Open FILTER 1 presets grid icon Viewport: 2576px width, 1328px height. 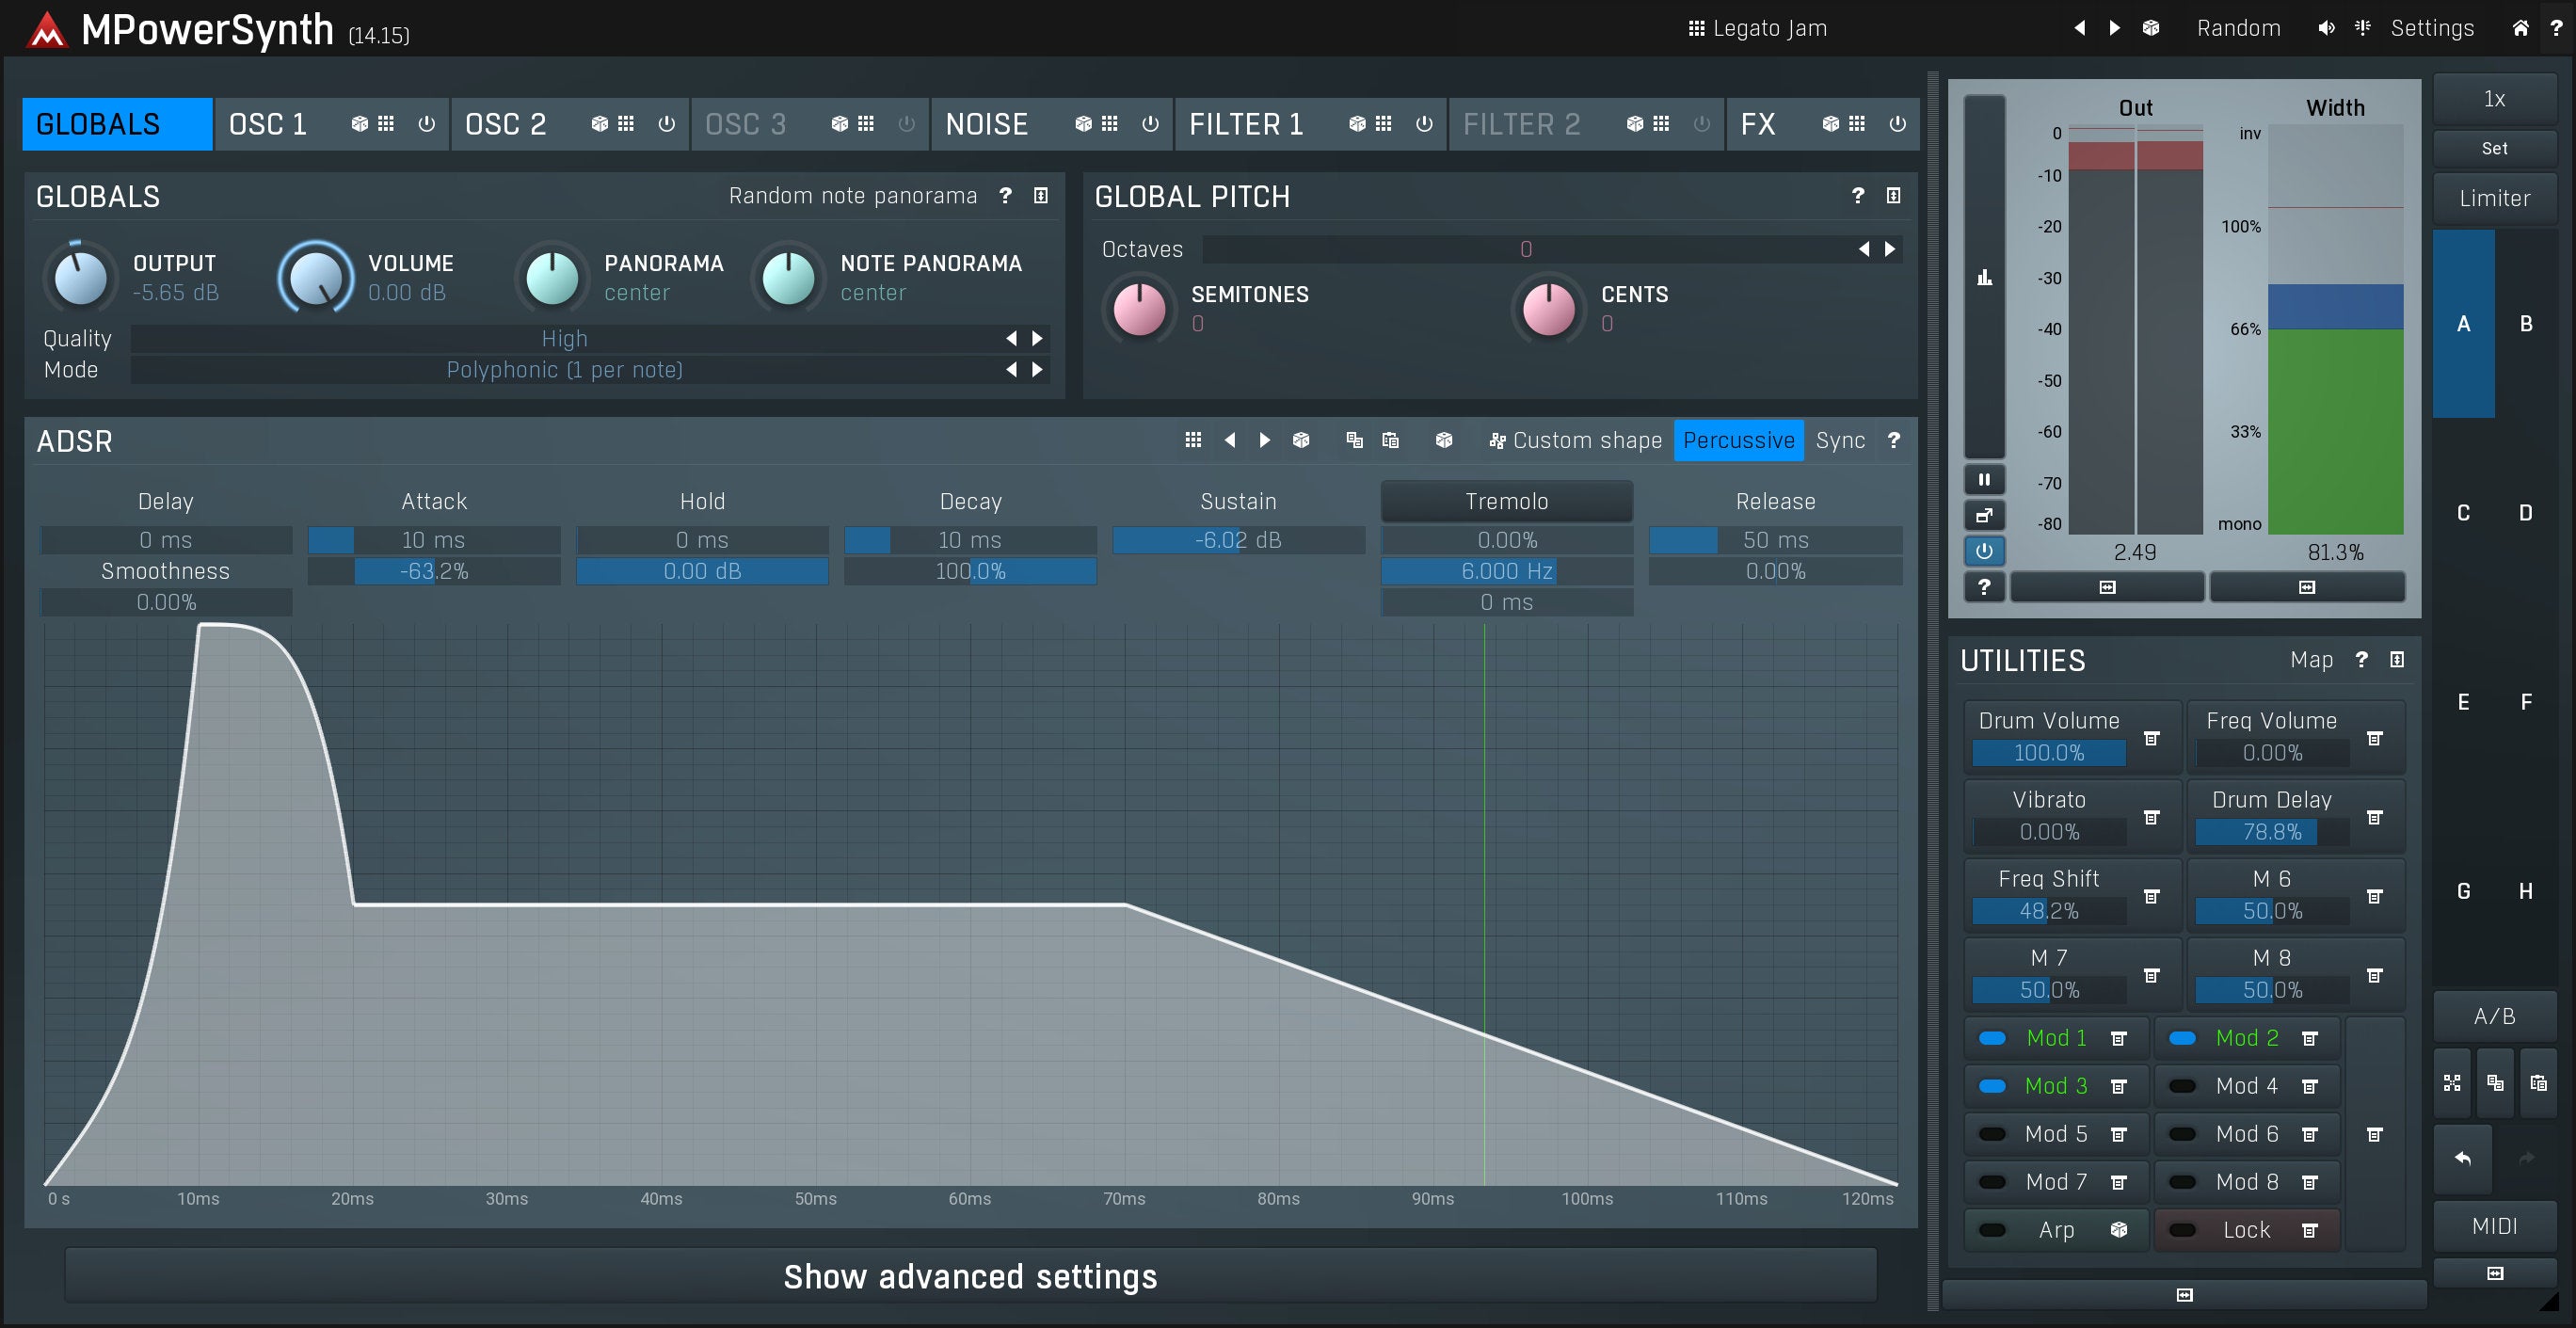[x=1383, y=124]
